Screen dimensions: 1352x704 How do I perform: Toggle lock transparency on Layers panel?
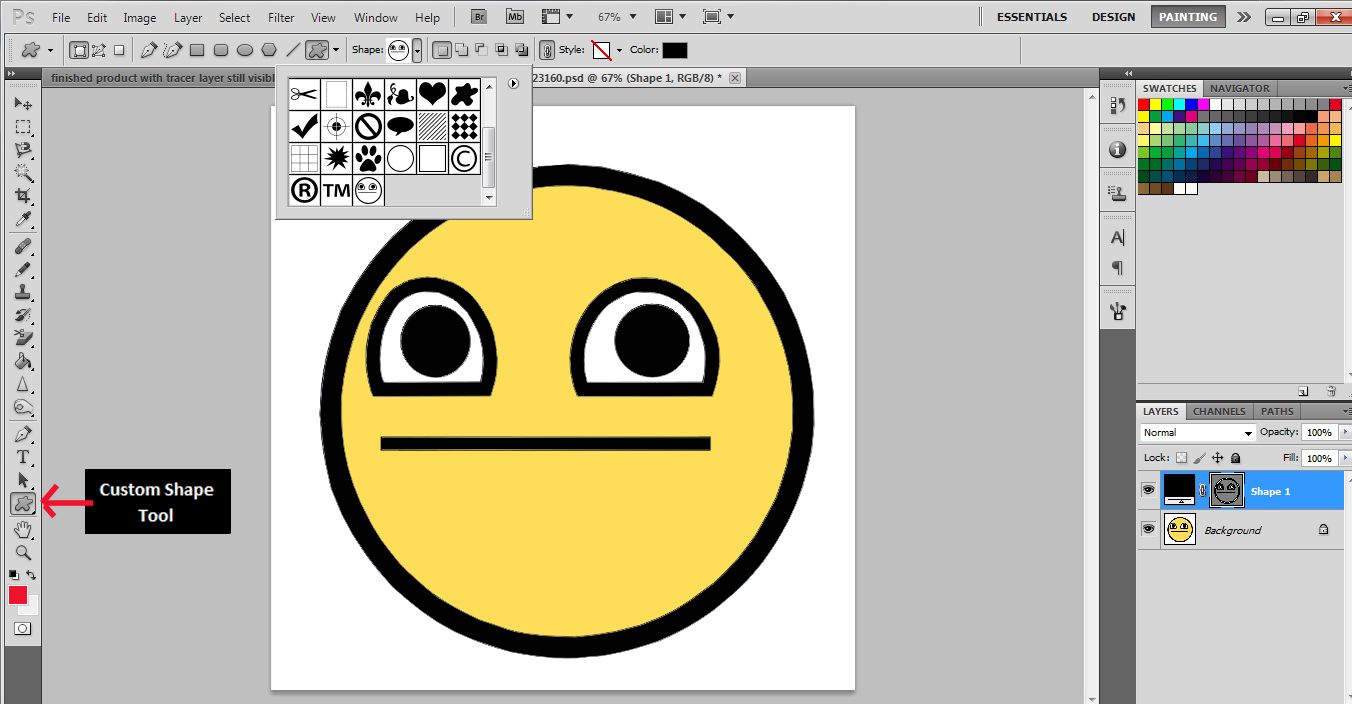[1181, 457]
